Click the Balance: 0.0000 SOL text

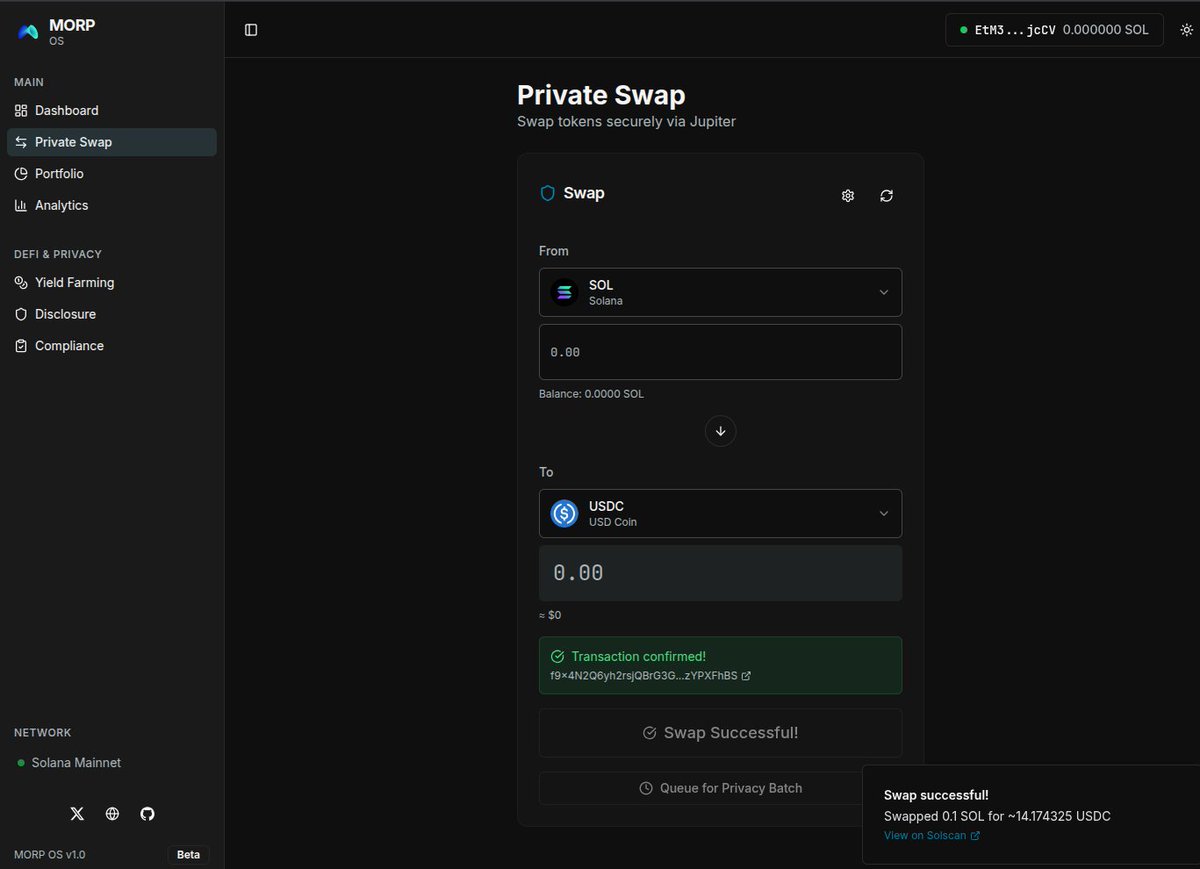(591, 394)
